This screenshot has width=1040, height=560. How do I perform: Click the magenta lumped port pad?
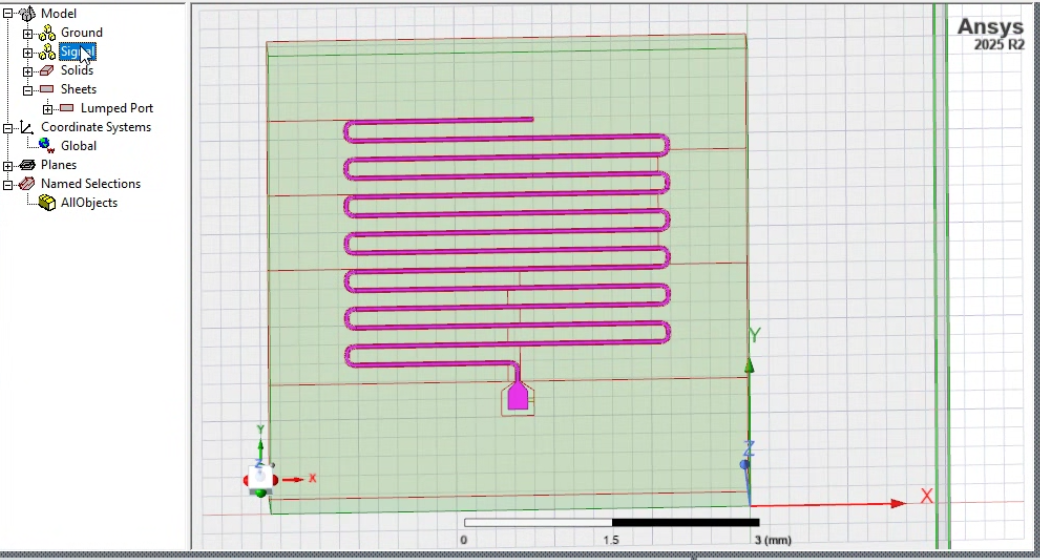[517, 397]
